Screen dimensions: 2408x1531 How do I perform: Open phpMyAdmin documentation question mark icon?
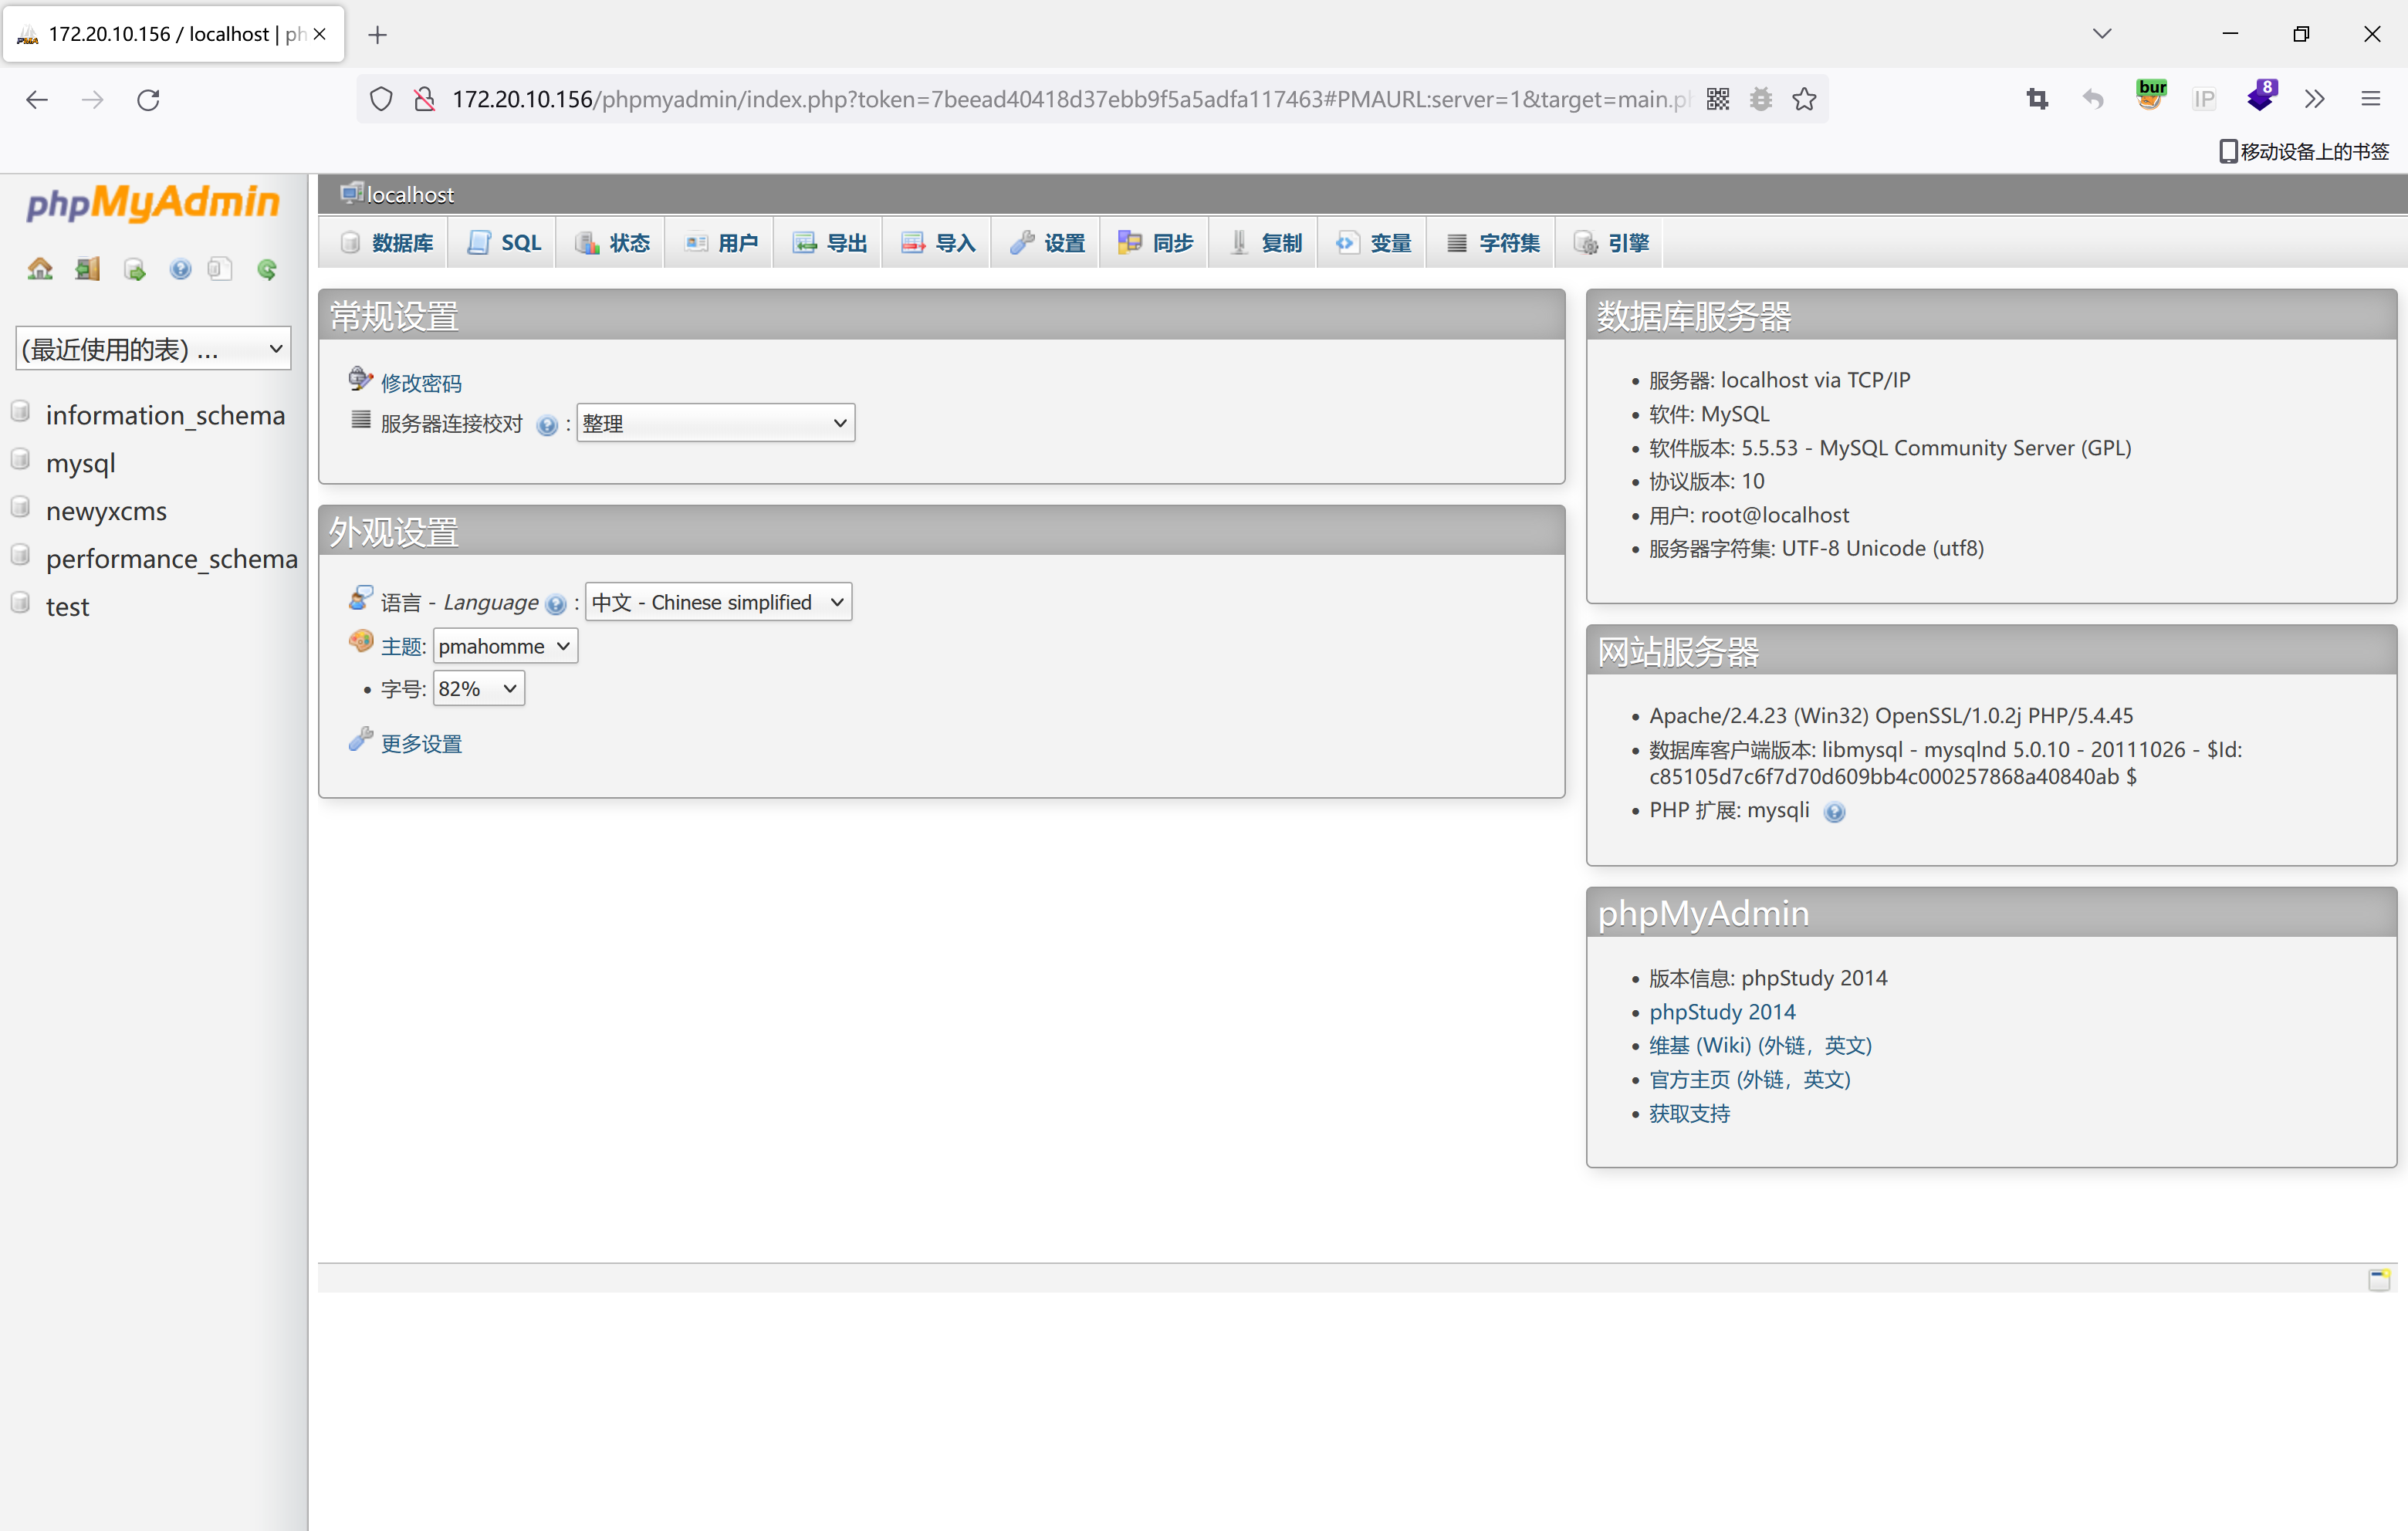tap(180, 268)
